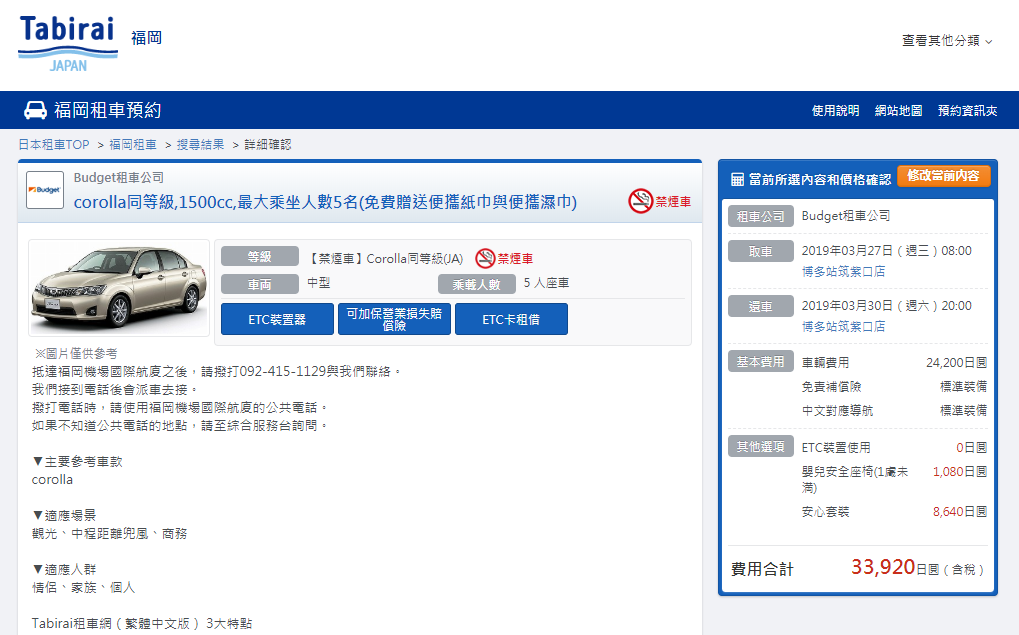
Task: Click the 詳細確認 breadcrumb text
Action: pyautogui.click(x=268, y=144)
